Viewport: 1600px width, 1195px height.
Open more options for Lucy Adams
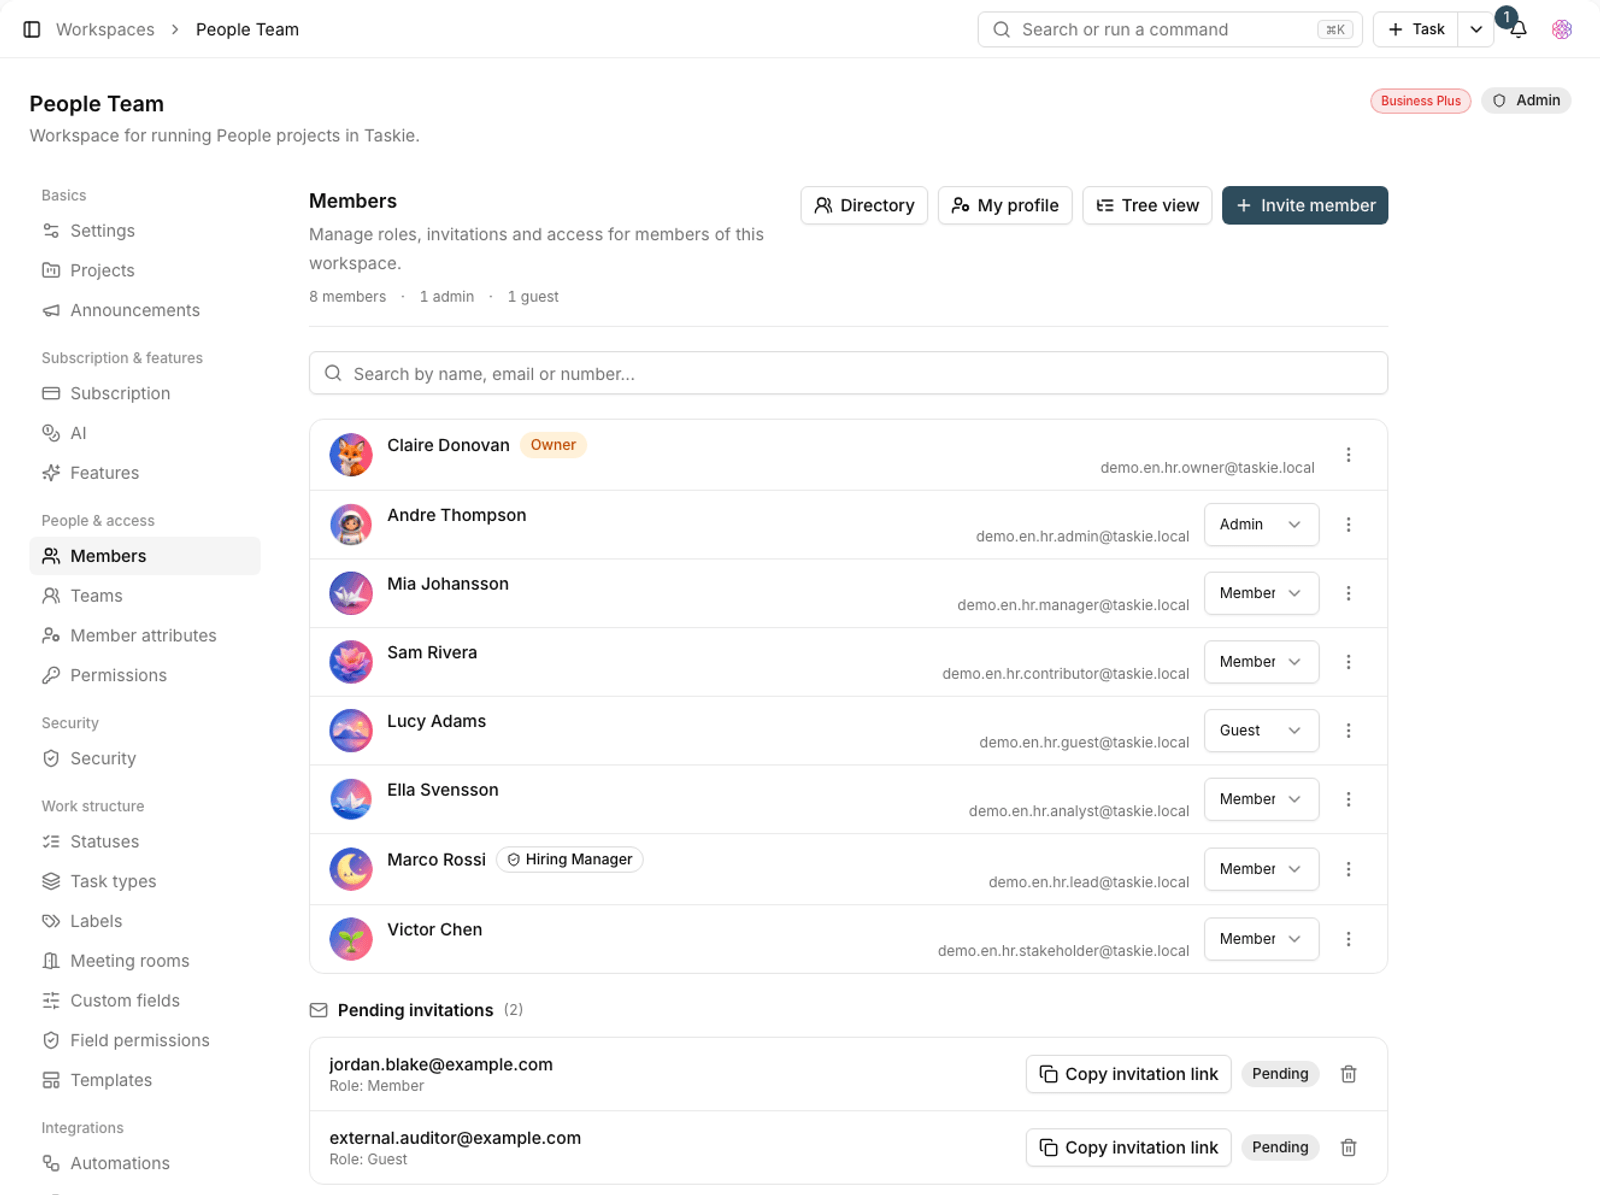click(1348, 731)
